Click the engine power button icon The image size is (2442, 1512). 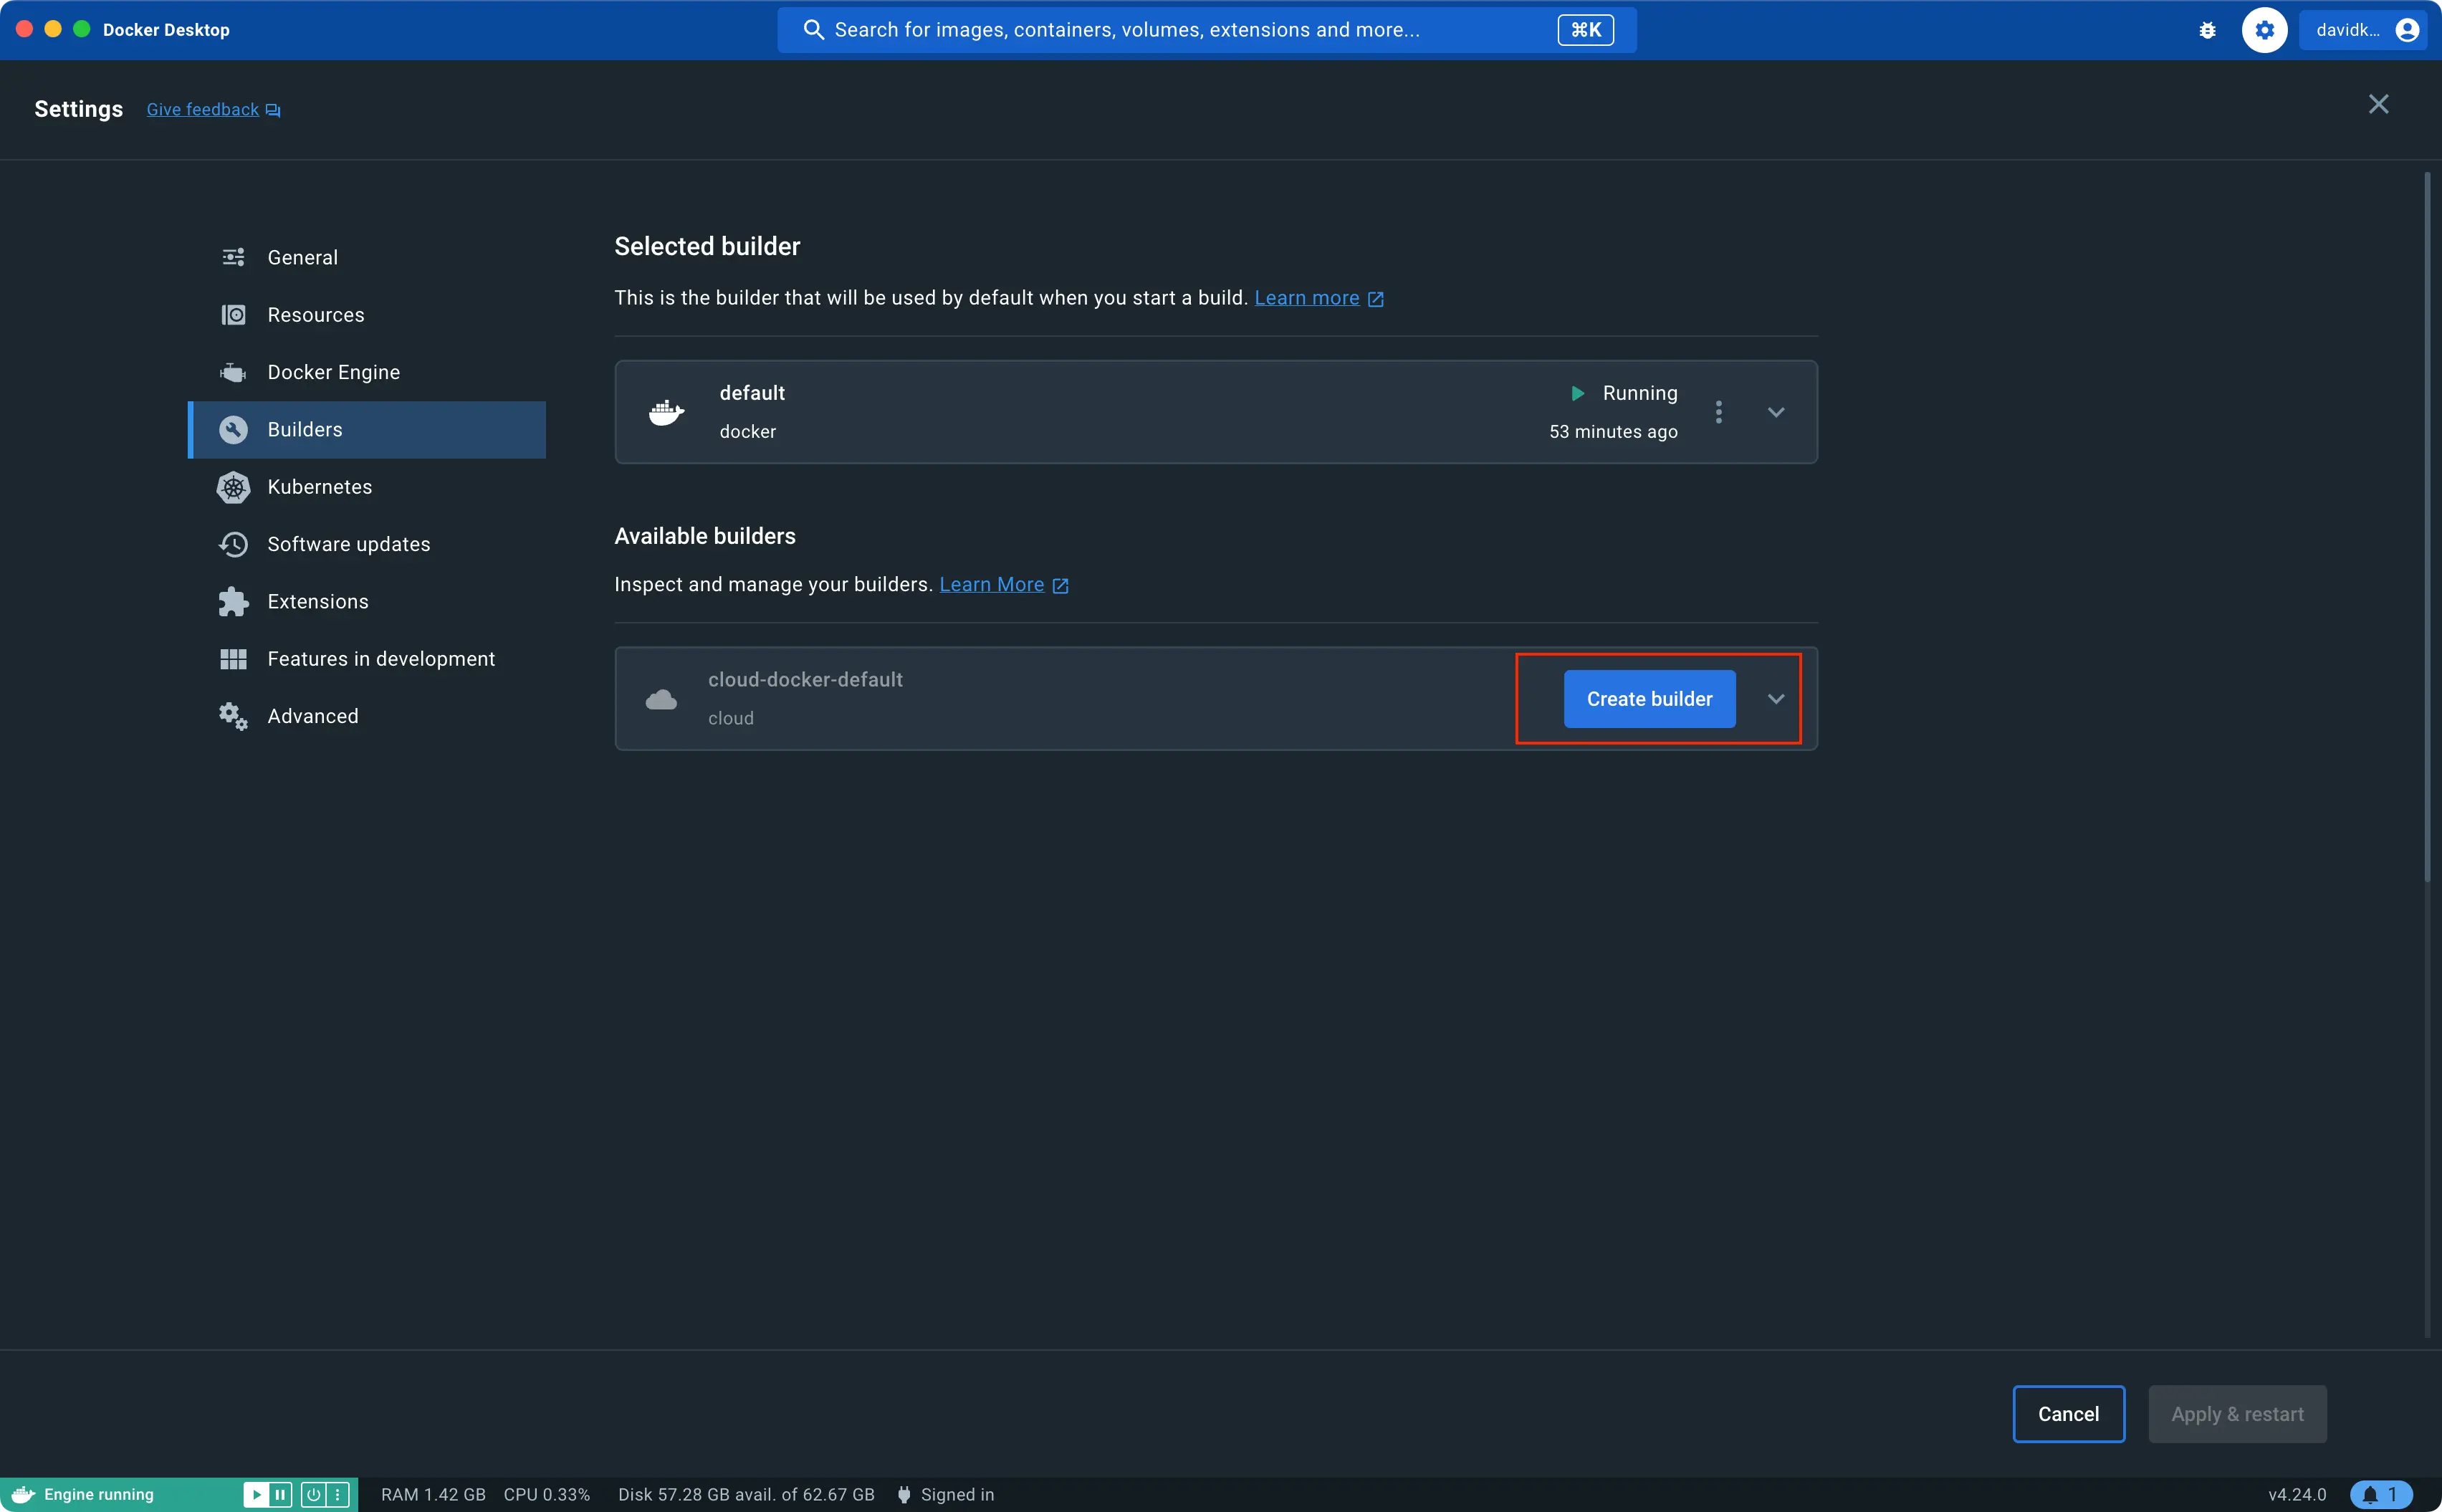coord(313,1494)
